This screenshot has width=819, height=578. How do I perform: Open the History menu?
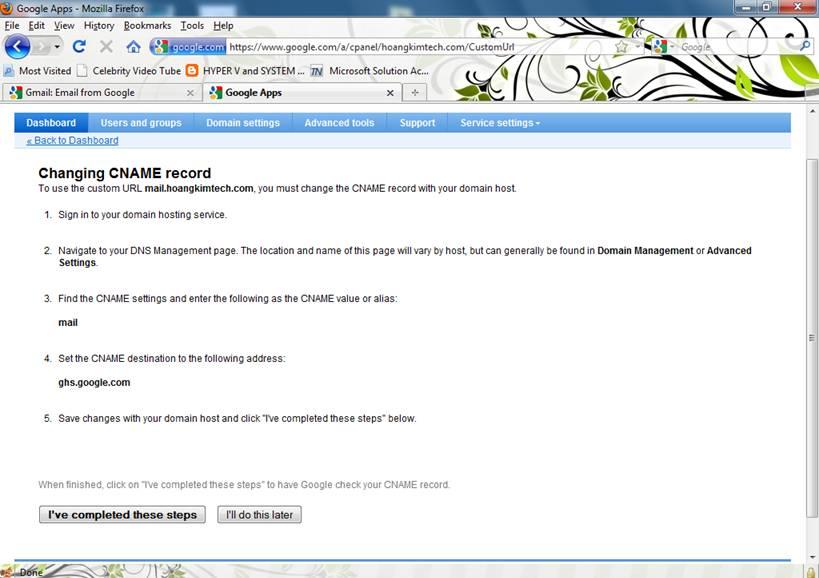pyautogui.click(x=99, y=26)
